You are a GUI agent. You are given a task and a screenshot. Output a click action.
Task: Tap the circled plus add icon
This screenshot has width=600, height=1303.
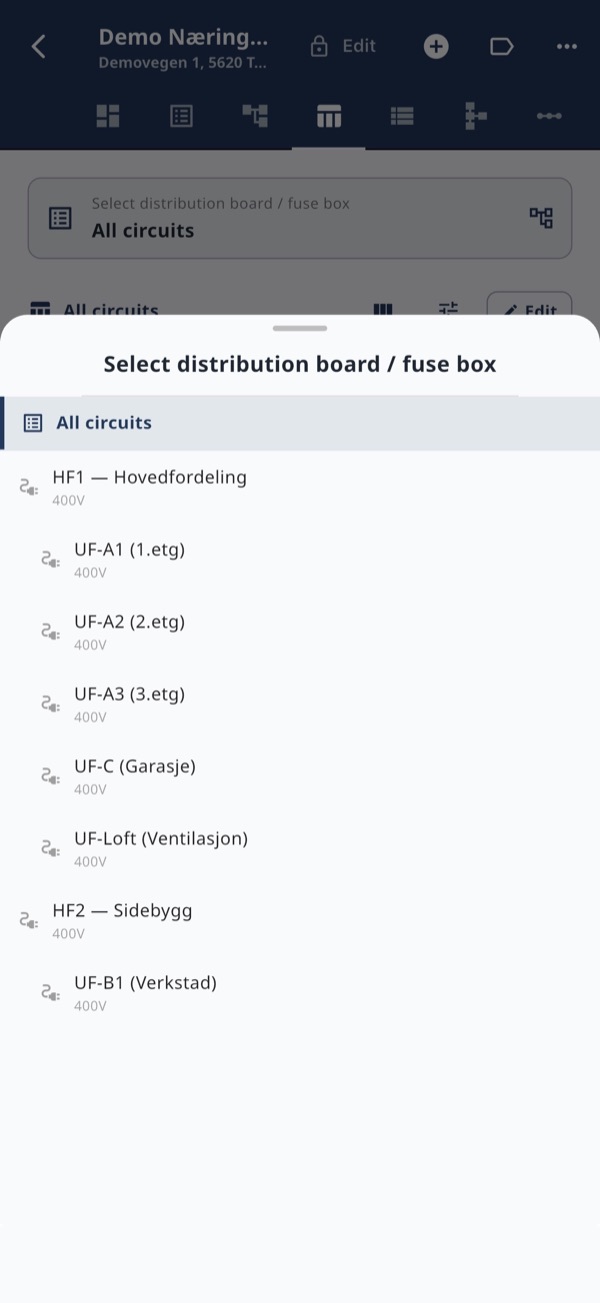(436, 46)
